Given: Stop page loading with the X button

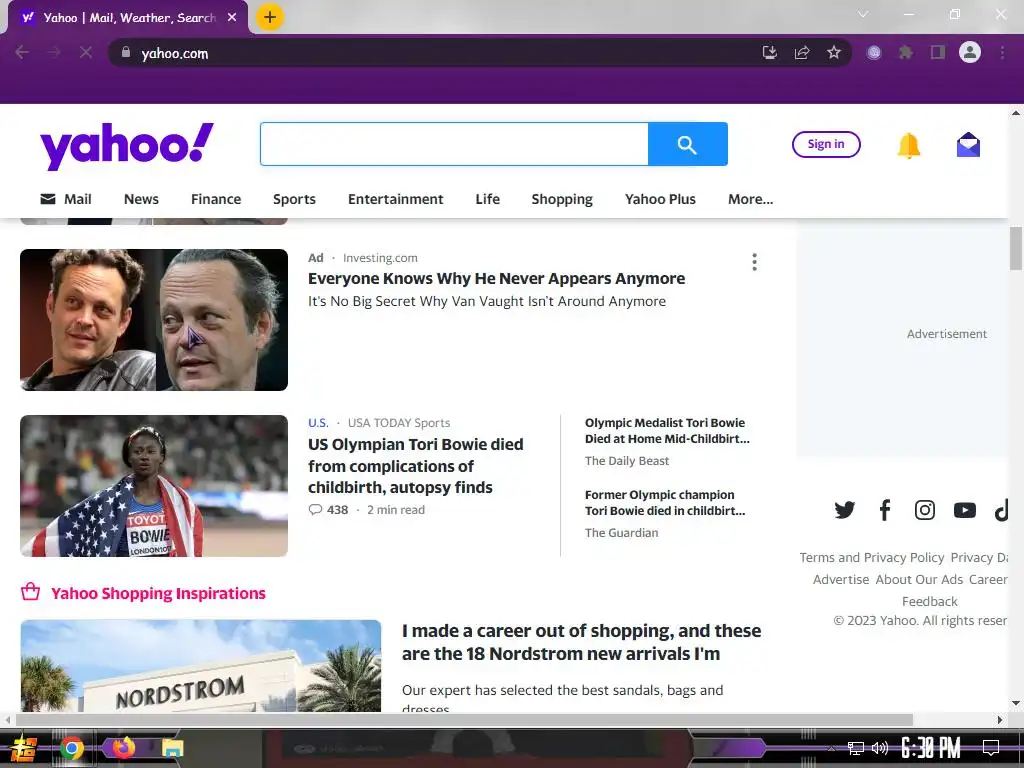Looking at the screenshot, I should pos(86,52).
